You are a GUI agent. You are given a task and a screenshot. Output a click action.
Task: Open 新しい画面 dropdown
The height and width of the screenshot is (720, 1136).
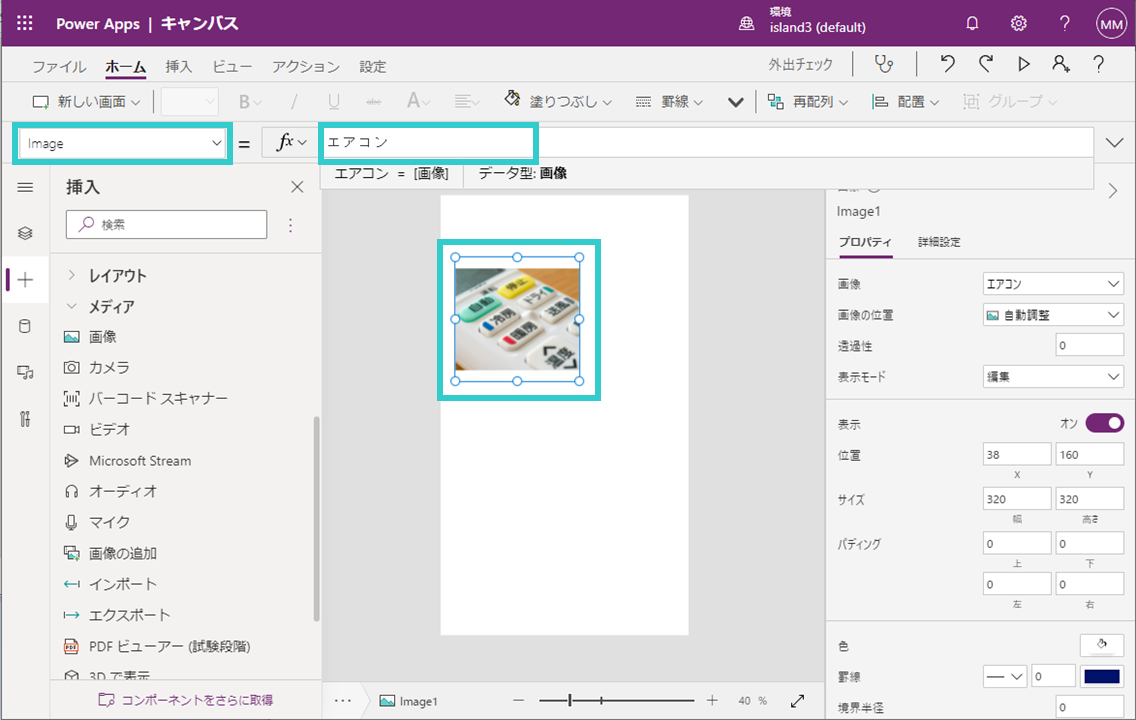point(86,101)
